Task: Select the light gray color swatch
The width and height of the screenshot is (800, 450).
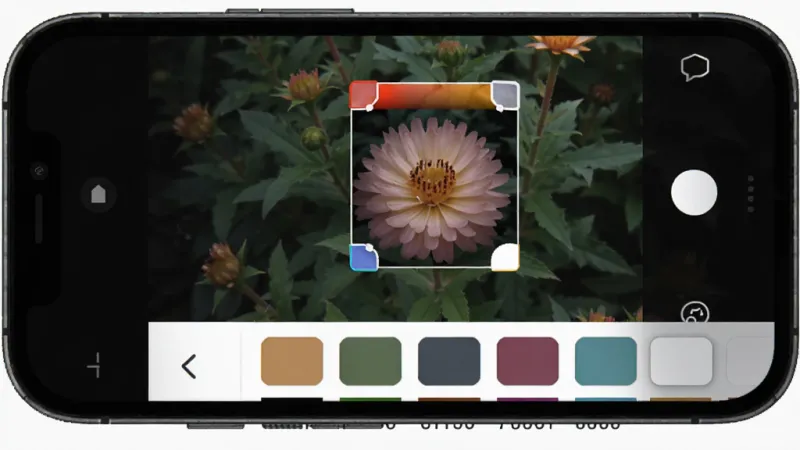Action: (x=681, y=361)
